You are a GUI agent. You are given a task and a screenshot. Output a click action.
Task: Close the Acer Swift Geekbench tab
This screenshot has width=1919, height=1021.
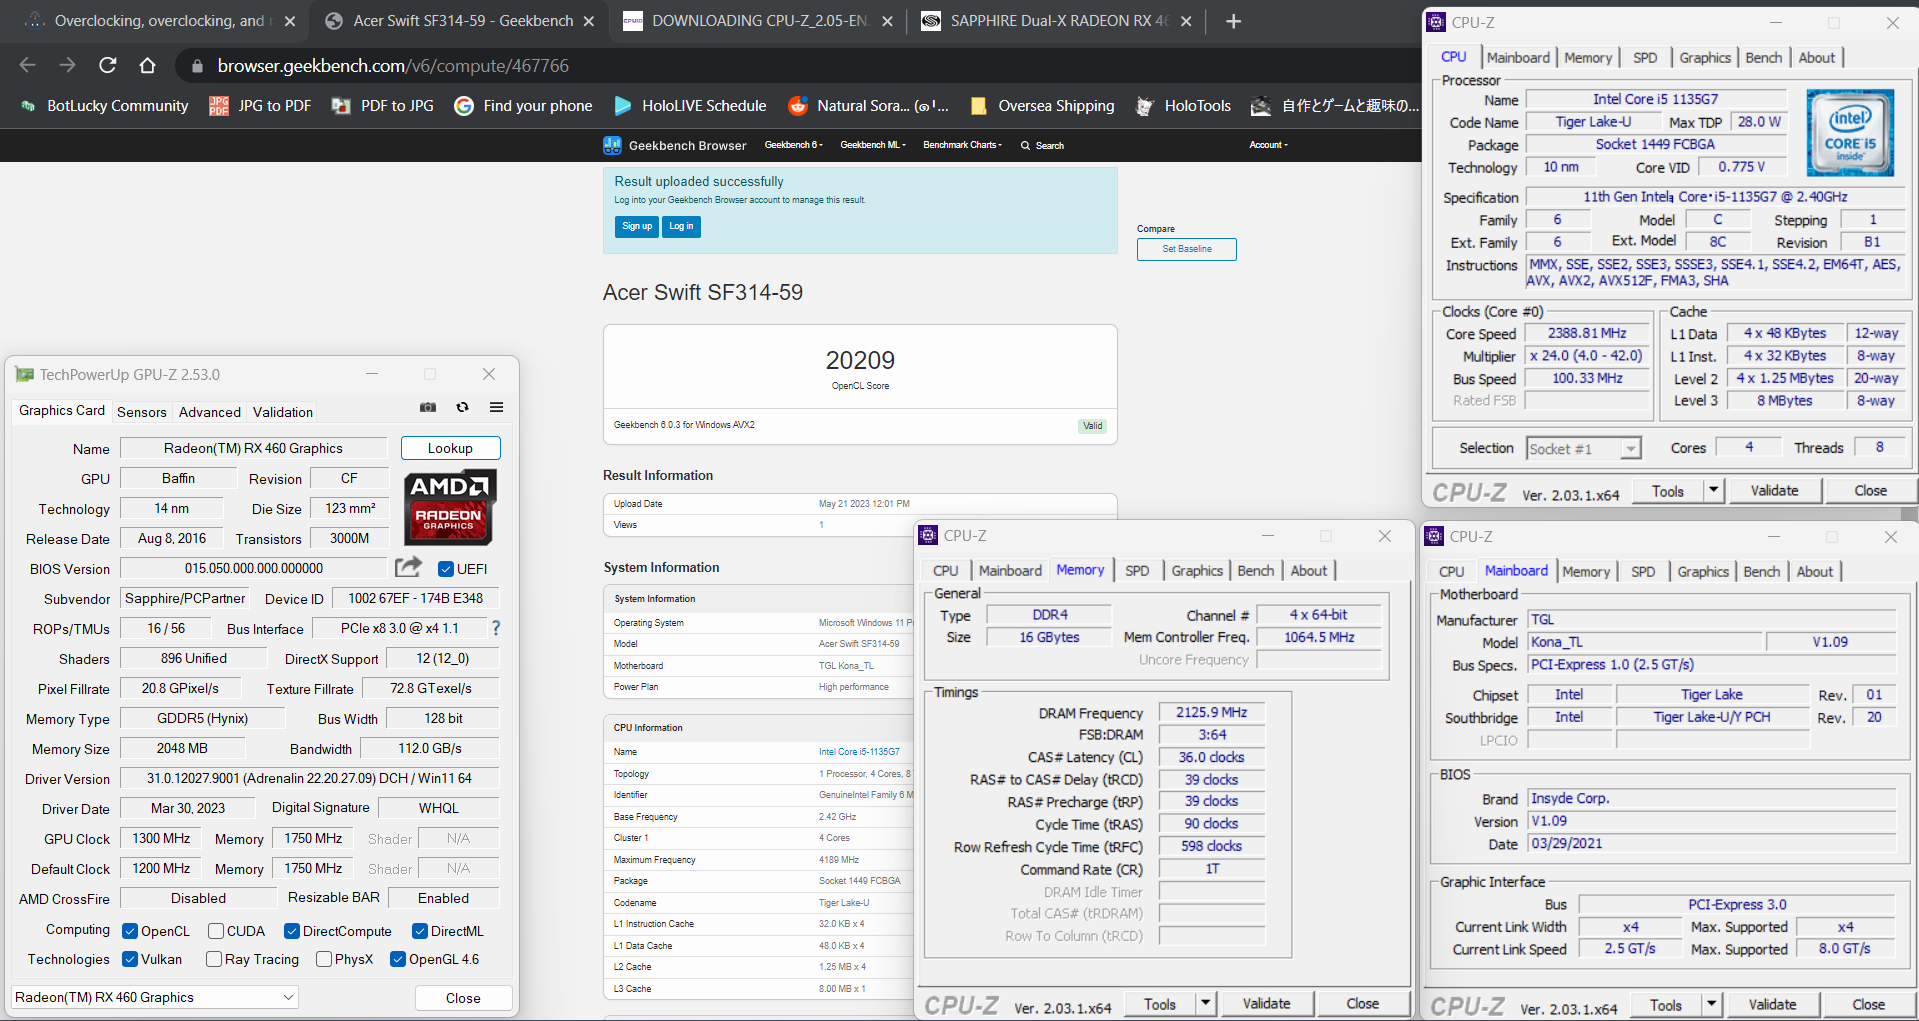pos(589,21)
